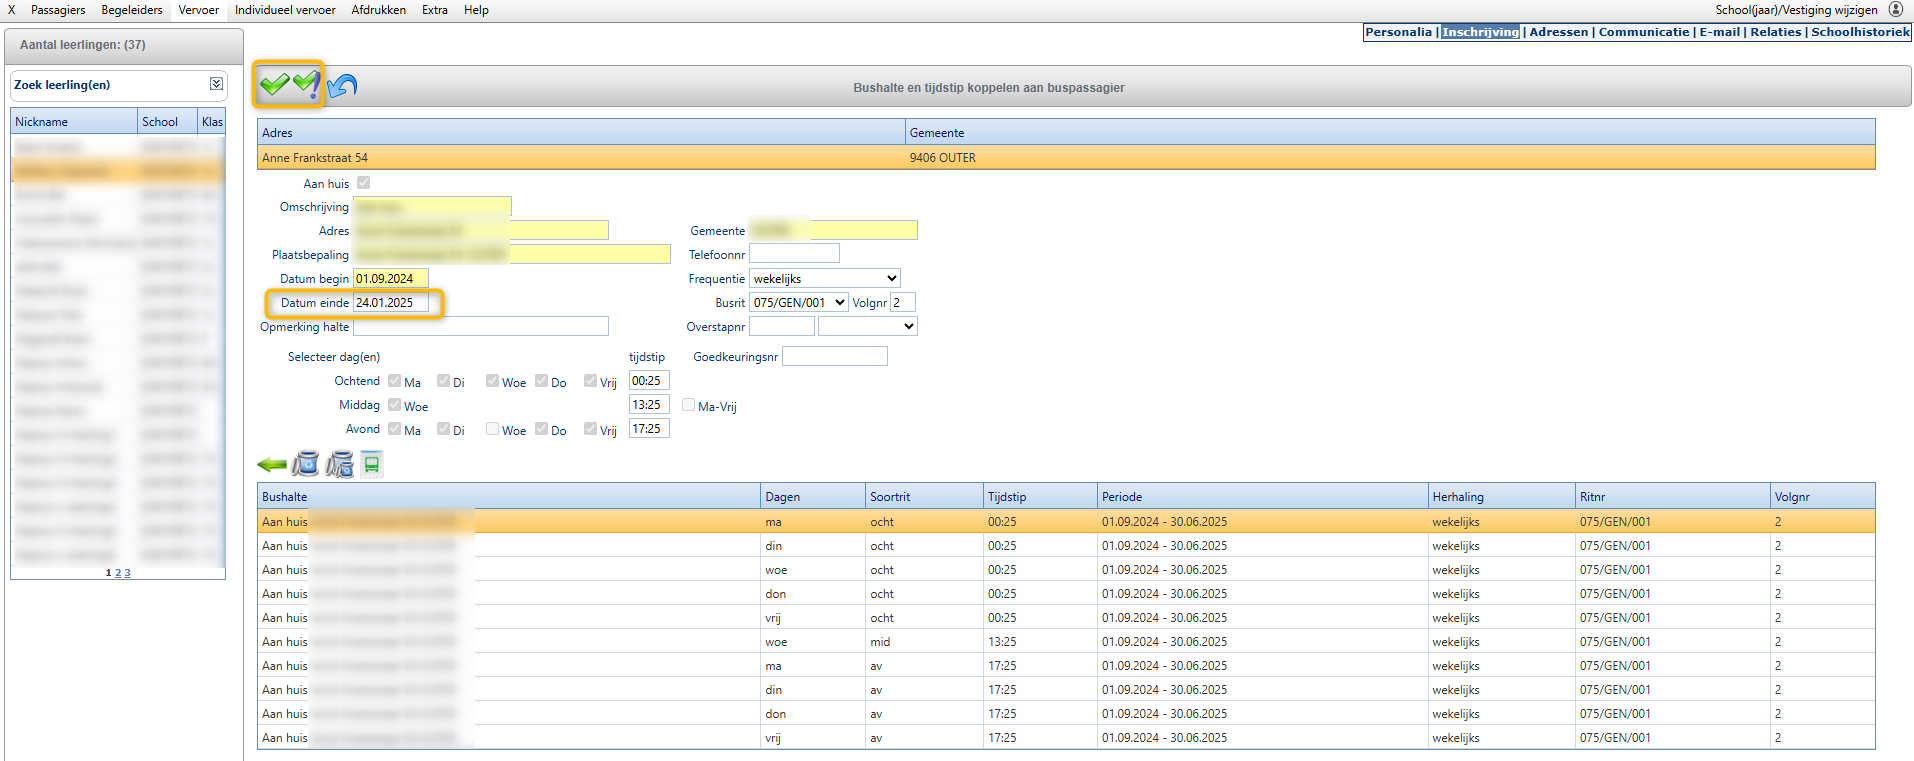Toggle Avond Ma checkbox

coord(395,429)
